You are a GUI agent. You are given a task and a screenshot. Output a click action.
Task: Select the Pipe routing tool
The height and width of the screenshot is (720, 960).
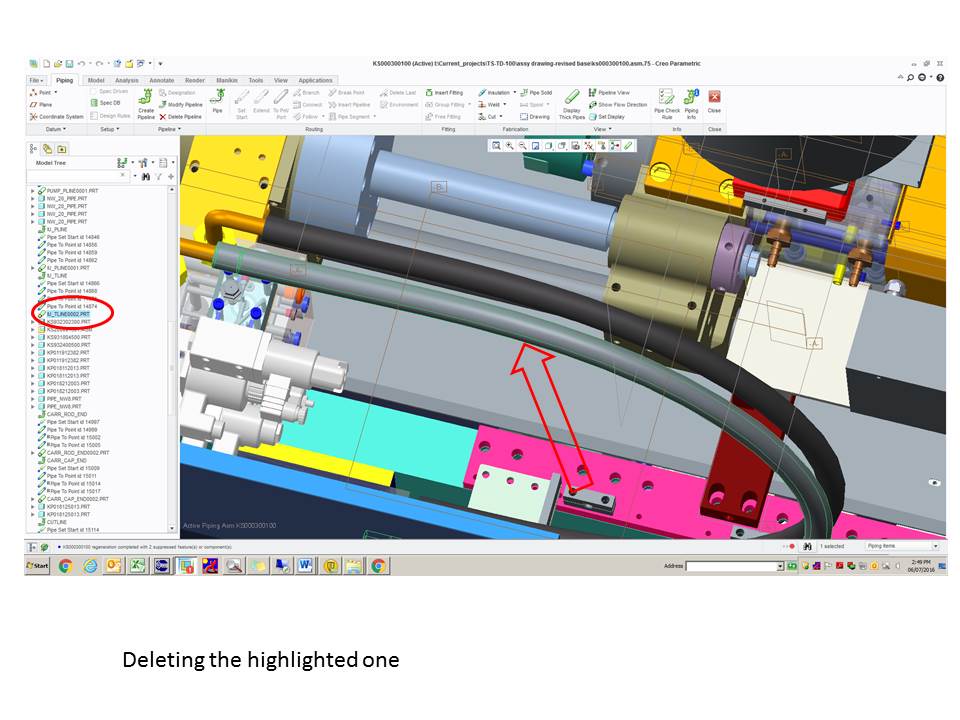tap(217, 102)
